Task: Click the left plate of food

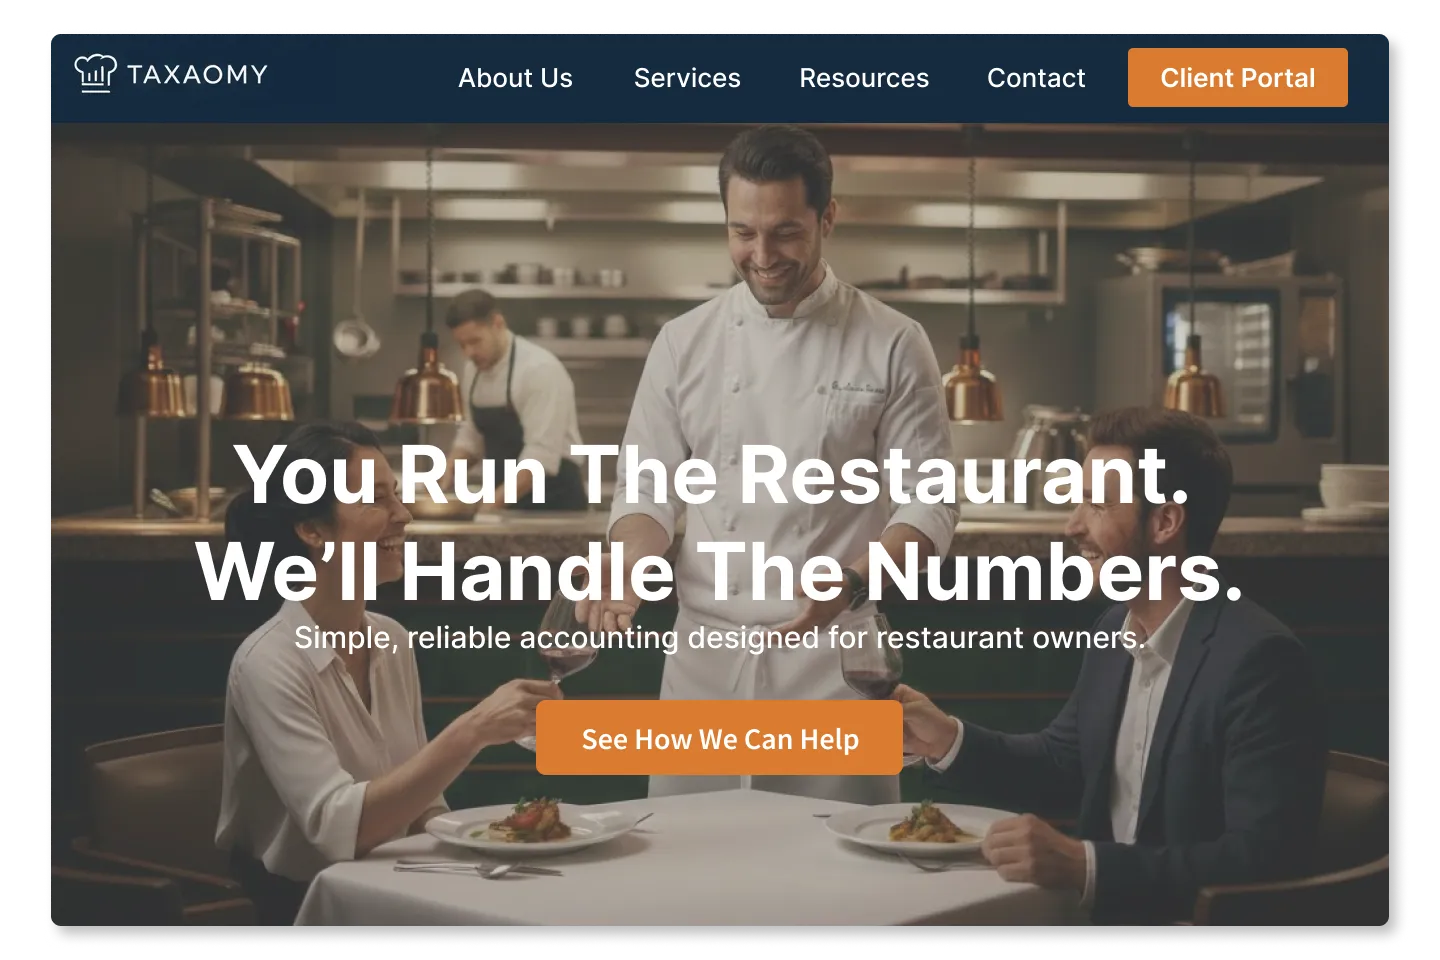Action: [530, 826]
